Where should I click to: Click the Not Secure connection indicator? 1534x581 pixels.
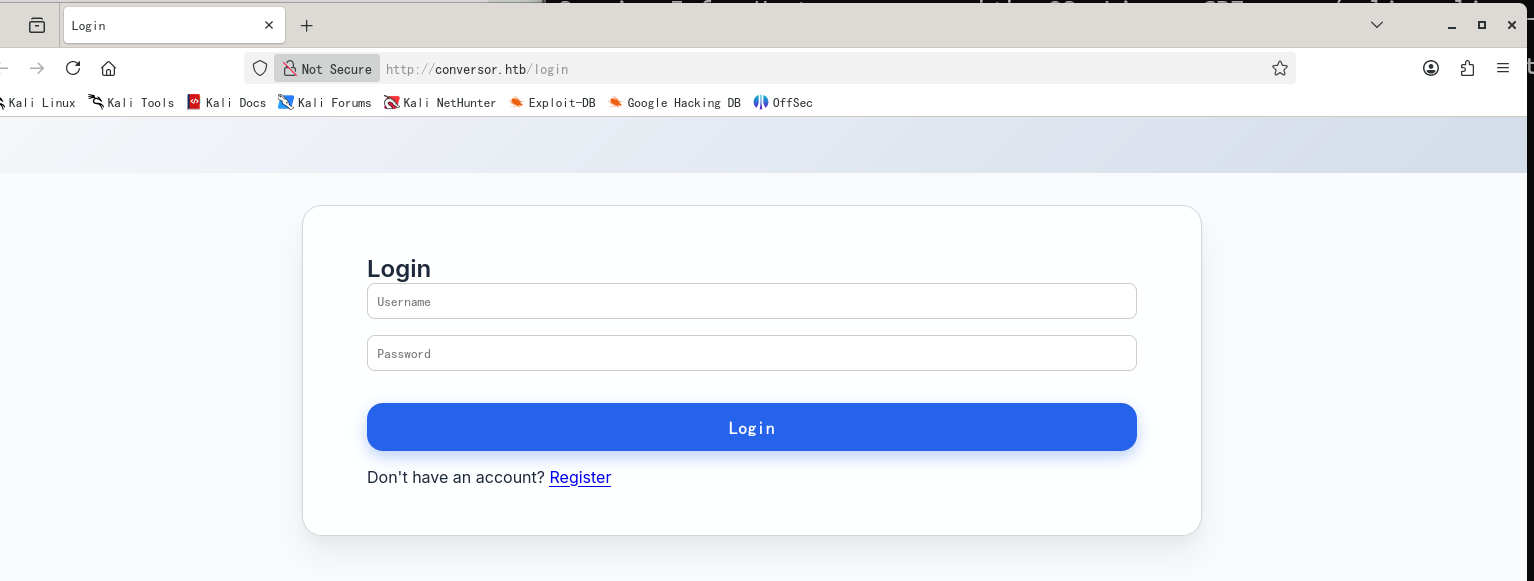pos(327,69)
